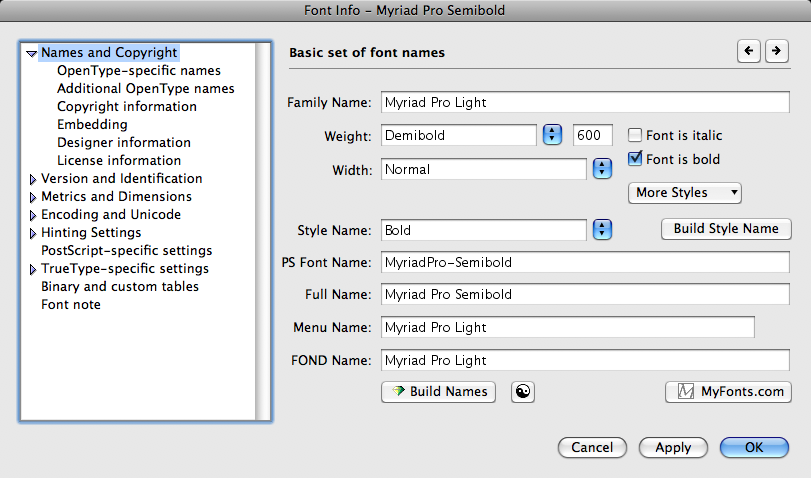
Task: Expand Metrics and Dimensions triangle
Action: tap(33, 198)
